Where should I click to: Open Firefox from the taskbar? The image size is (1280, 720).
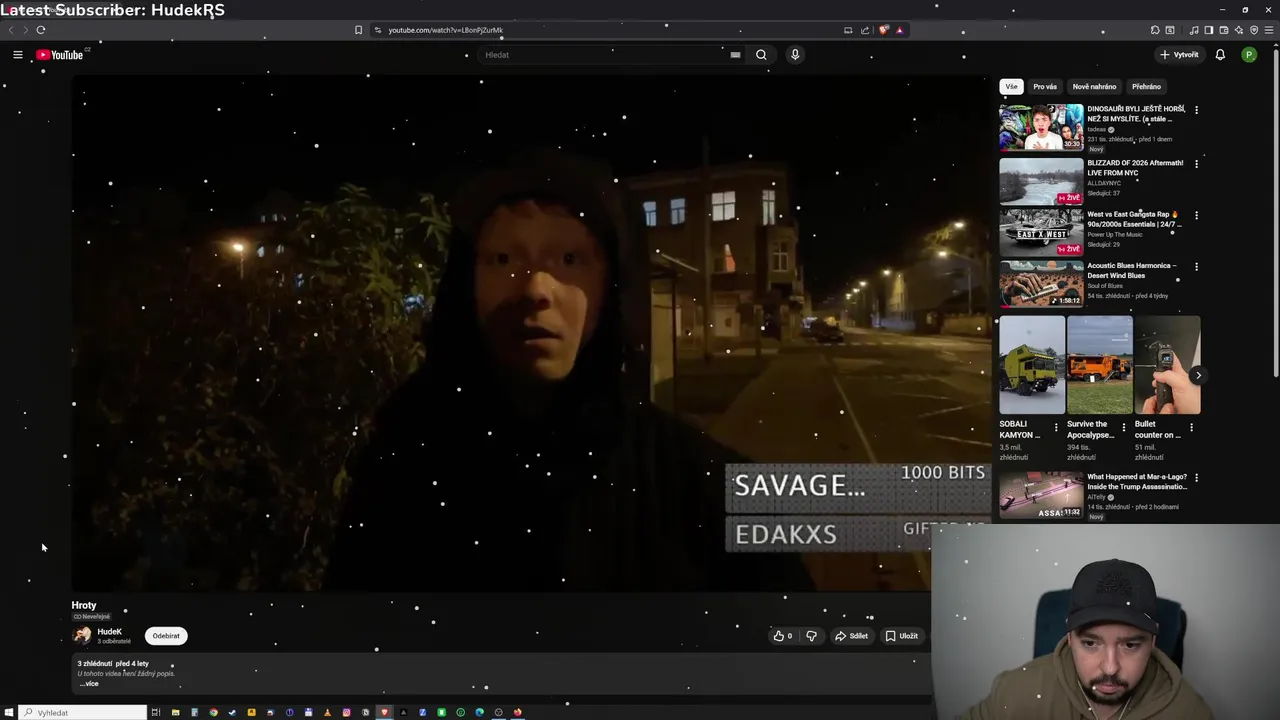coord(517,712)
